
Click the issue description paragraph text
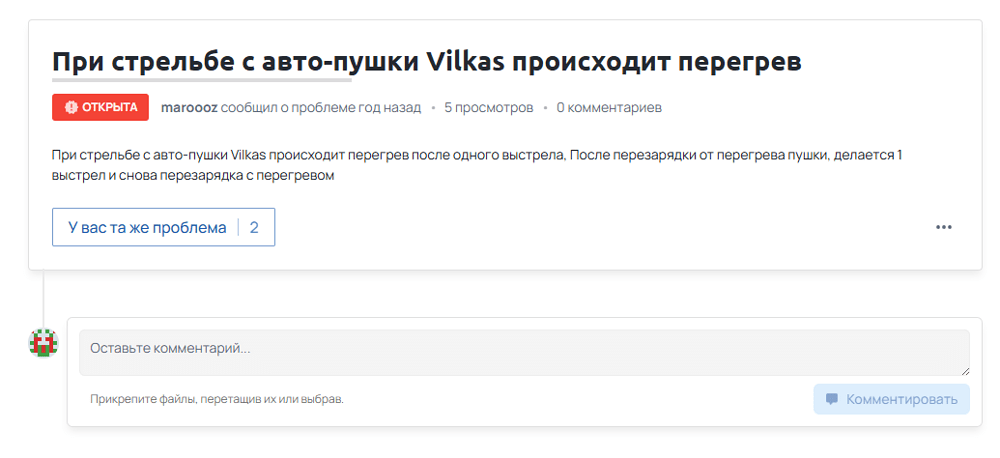point(476,166)
